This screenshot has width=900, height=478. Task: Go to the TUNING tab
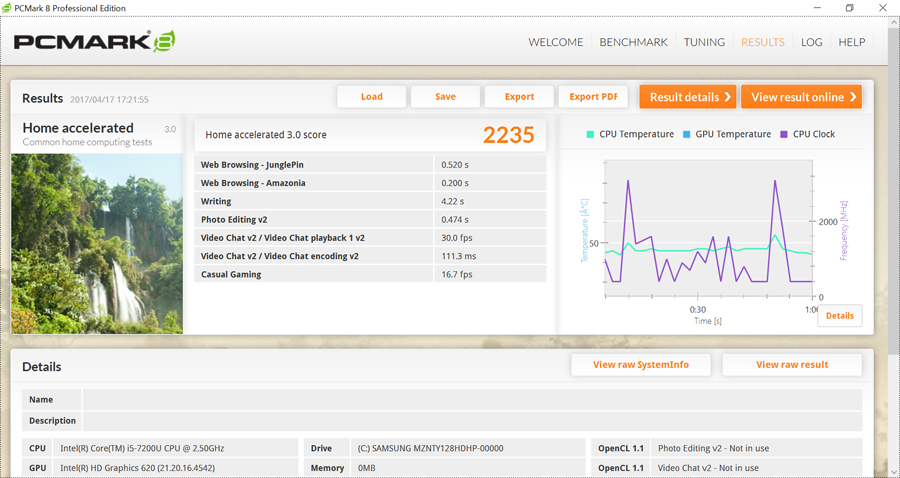pos(704,42)
